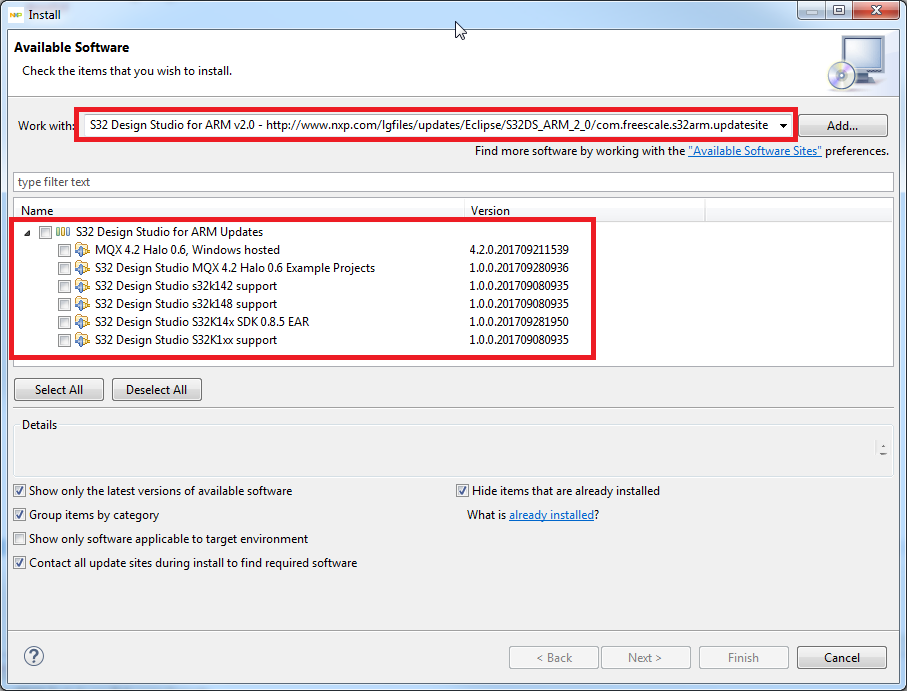
Task: Click the feature icon next to s32k148 support
Action: 82,304
